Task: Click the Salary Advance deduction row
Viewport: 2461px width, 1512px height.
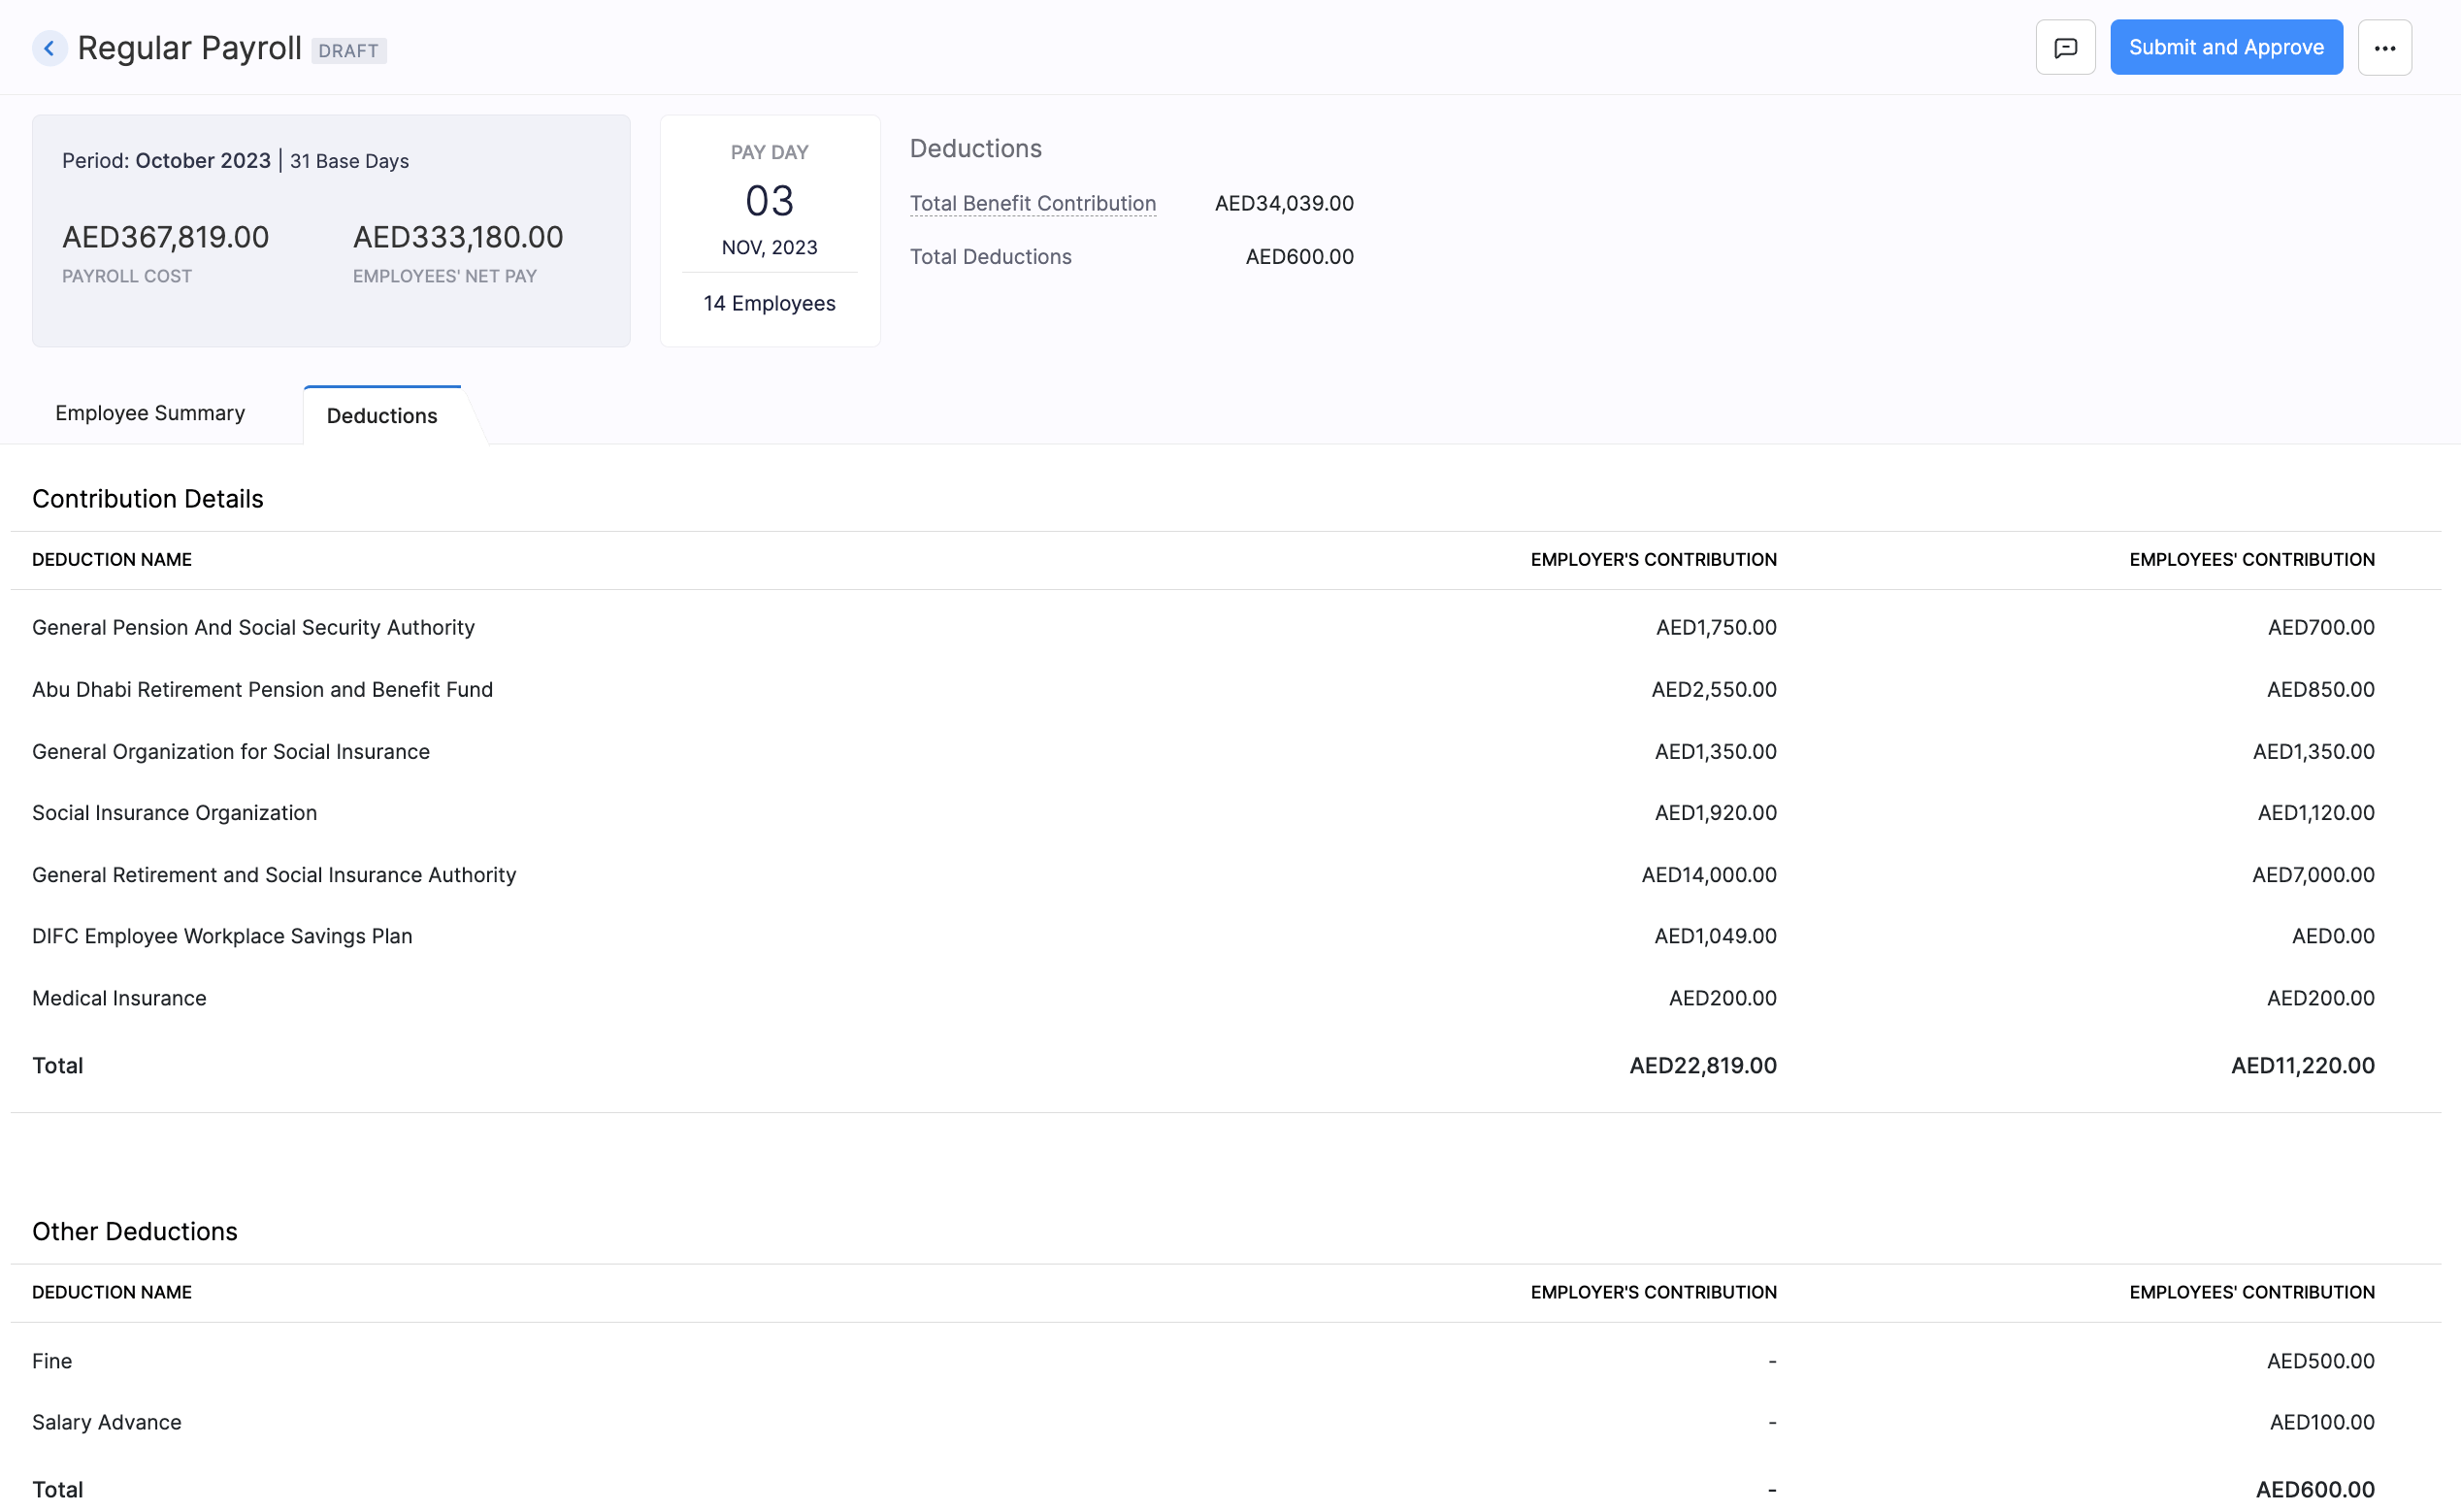Action: (106, 1421)
